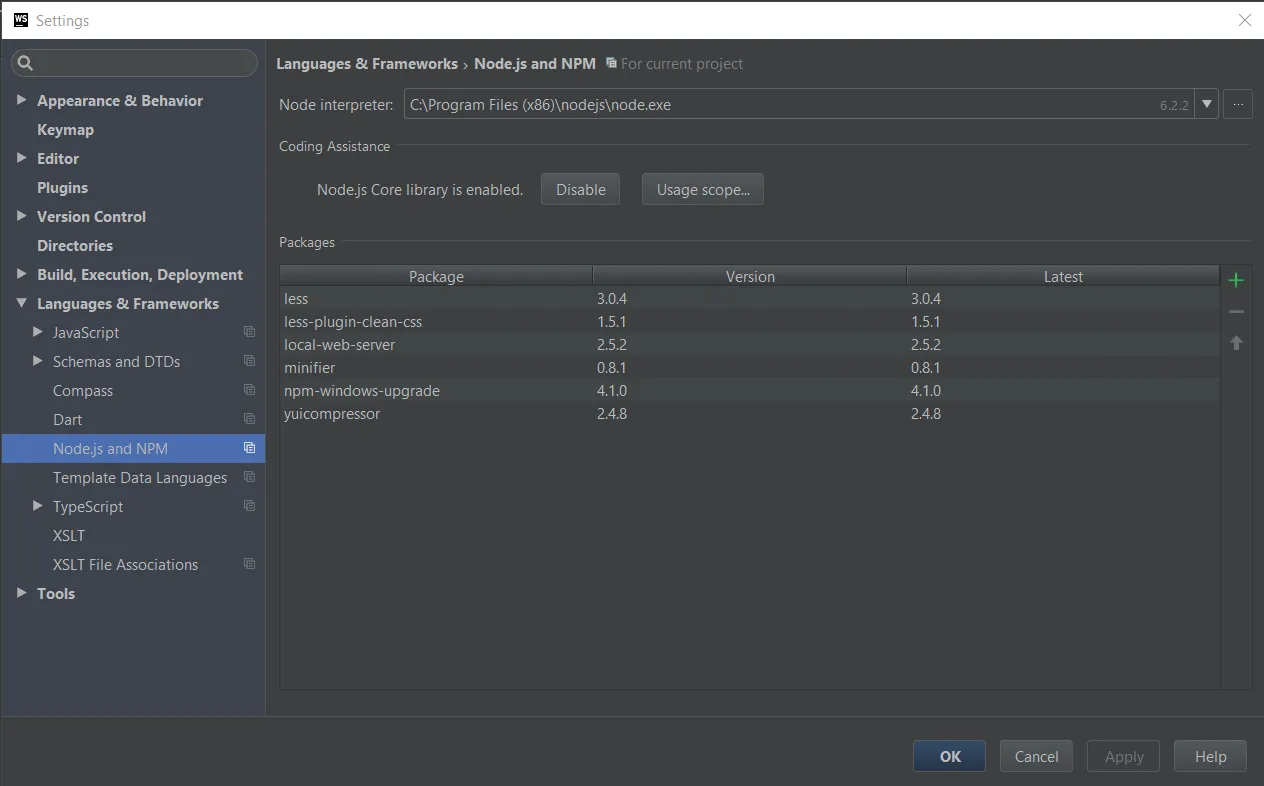Expand the TypeScript subsection arrow
The height and width of the screenshot is (786, 1264).
point(38,506)
